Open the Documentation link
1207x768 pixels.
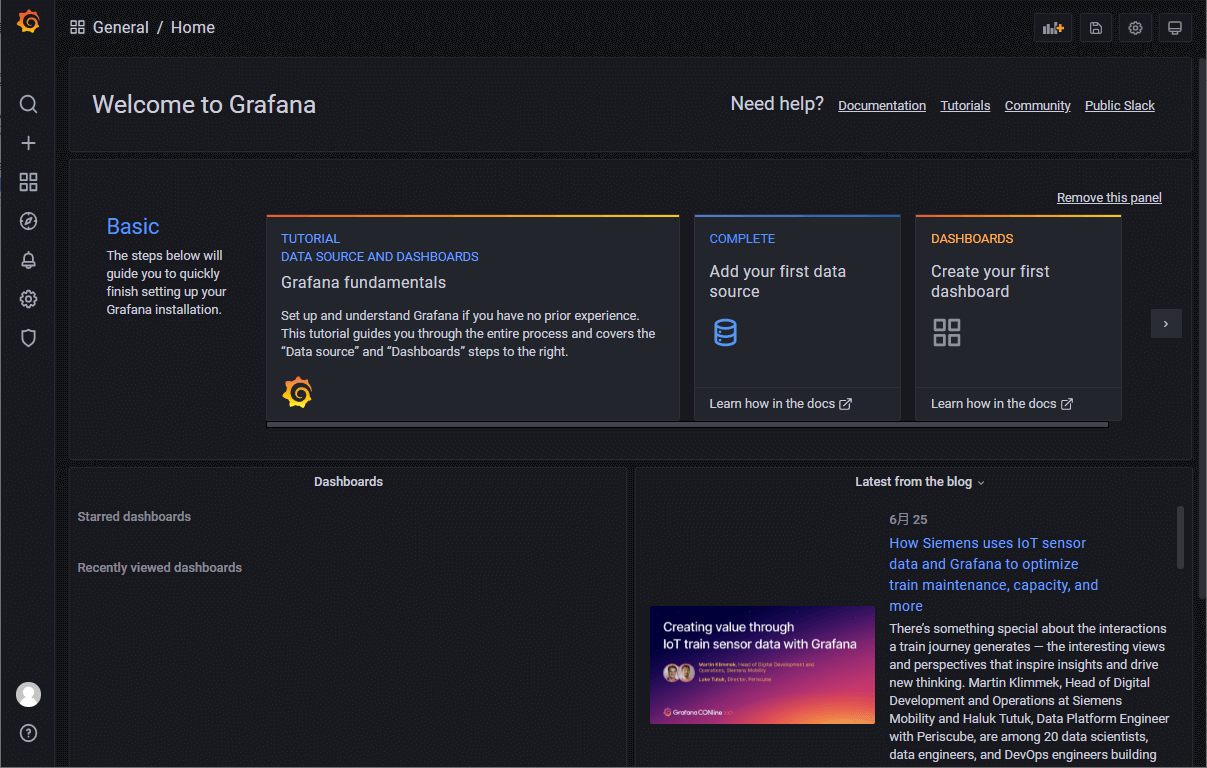coord(882,106)
